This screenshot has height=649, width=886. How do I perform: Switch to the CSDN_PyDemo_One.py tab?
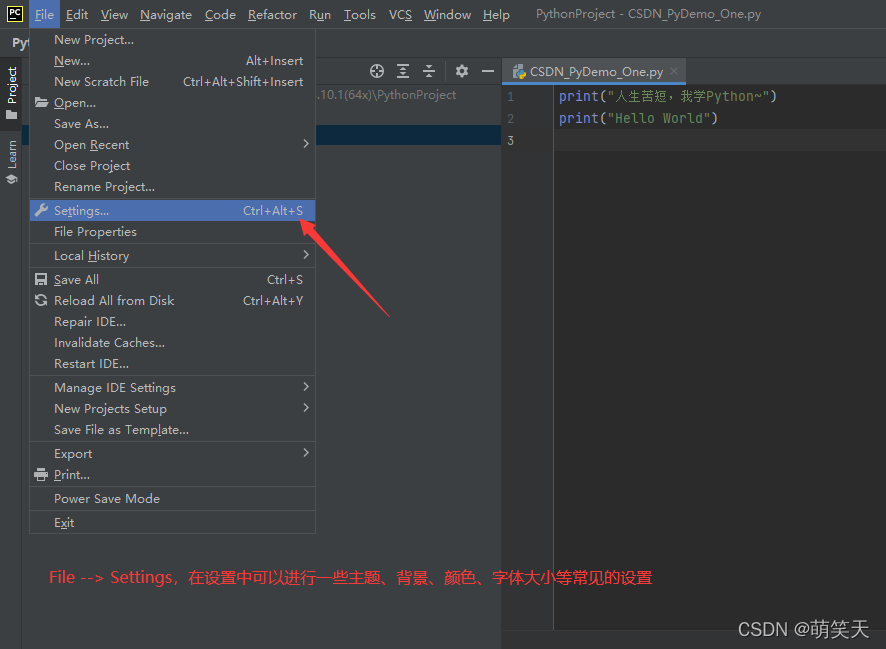pyautogui.click(x=595, y=72)
